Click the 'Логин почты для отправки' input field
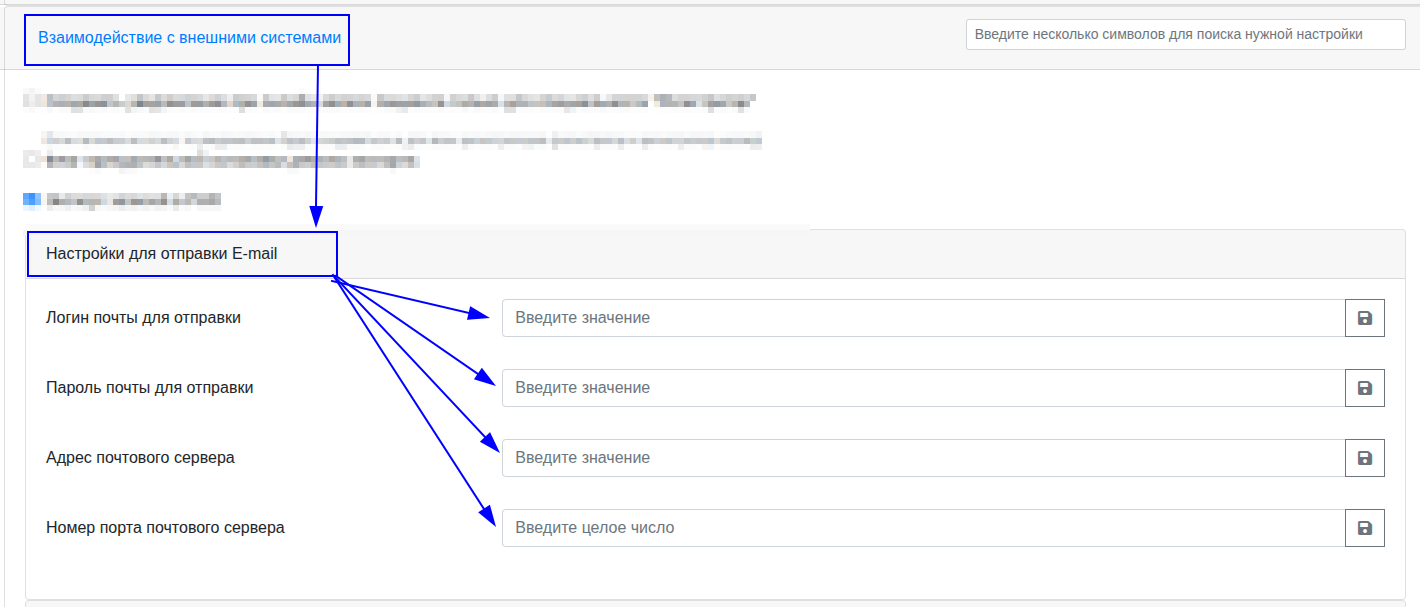1420x607 pixels. pyautogui.click(x=922, y=318)
